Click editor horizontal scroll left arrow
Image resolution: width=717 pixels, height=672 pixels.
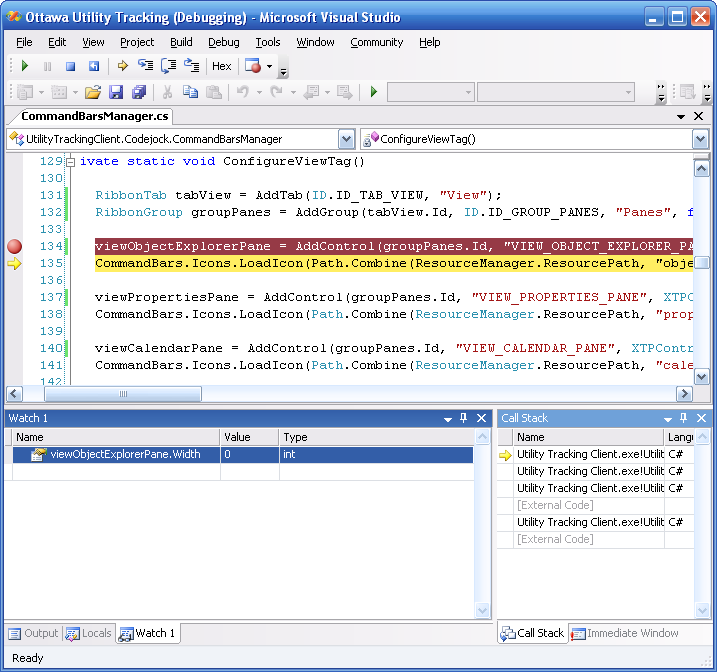14,394
